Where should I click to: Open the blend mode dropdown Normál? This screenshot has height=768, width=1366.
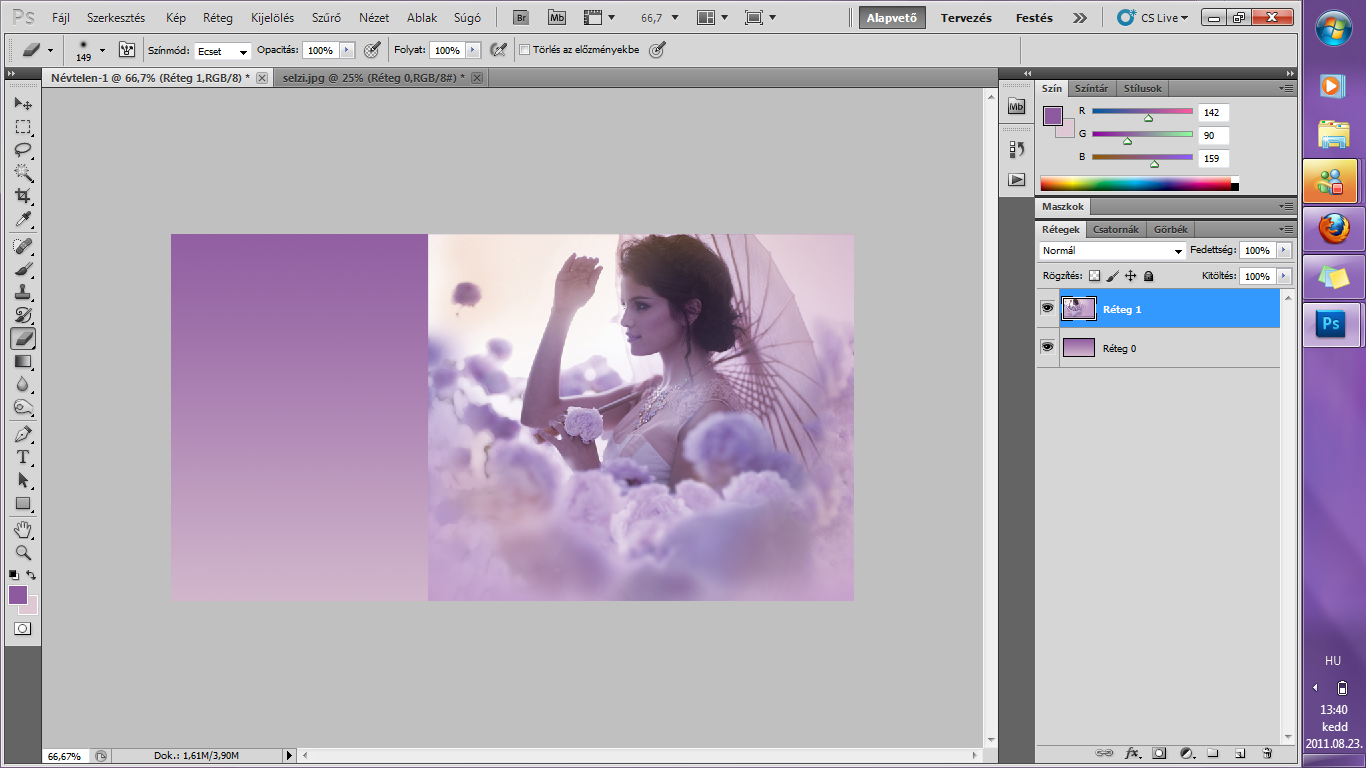1112,251
